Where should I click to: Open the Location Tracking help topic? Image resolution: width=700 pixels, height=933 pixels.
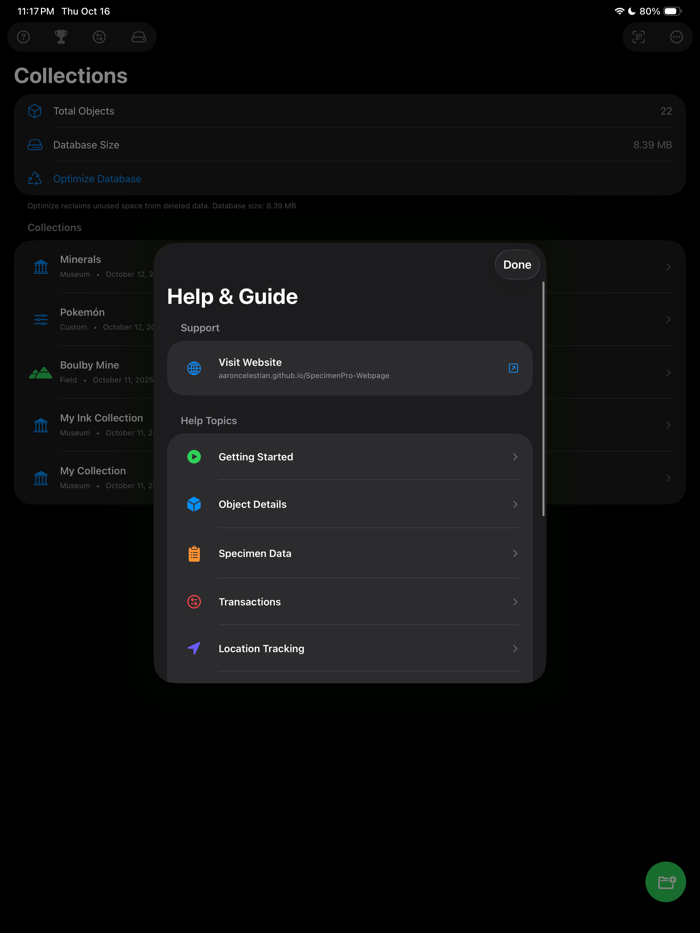[350, 649]
